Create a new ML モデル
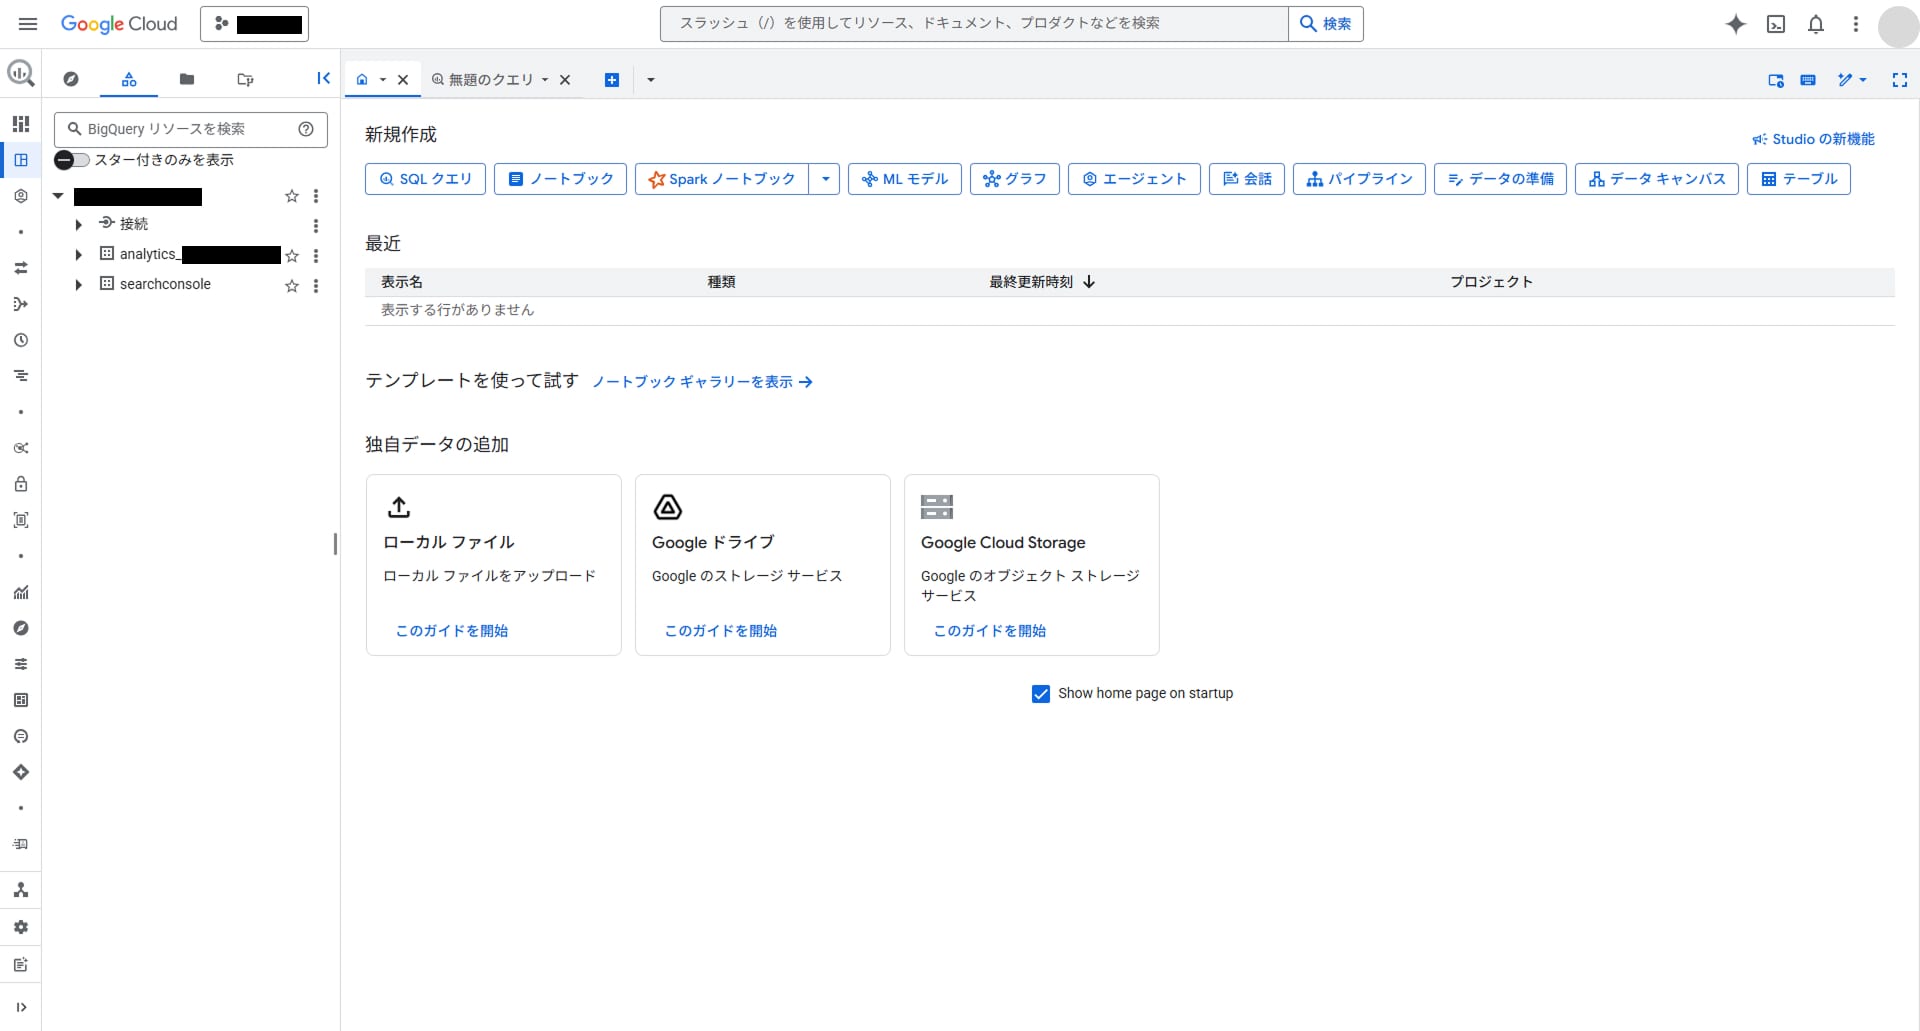This screenshot has height=1031, width=1920. [905, 179]
